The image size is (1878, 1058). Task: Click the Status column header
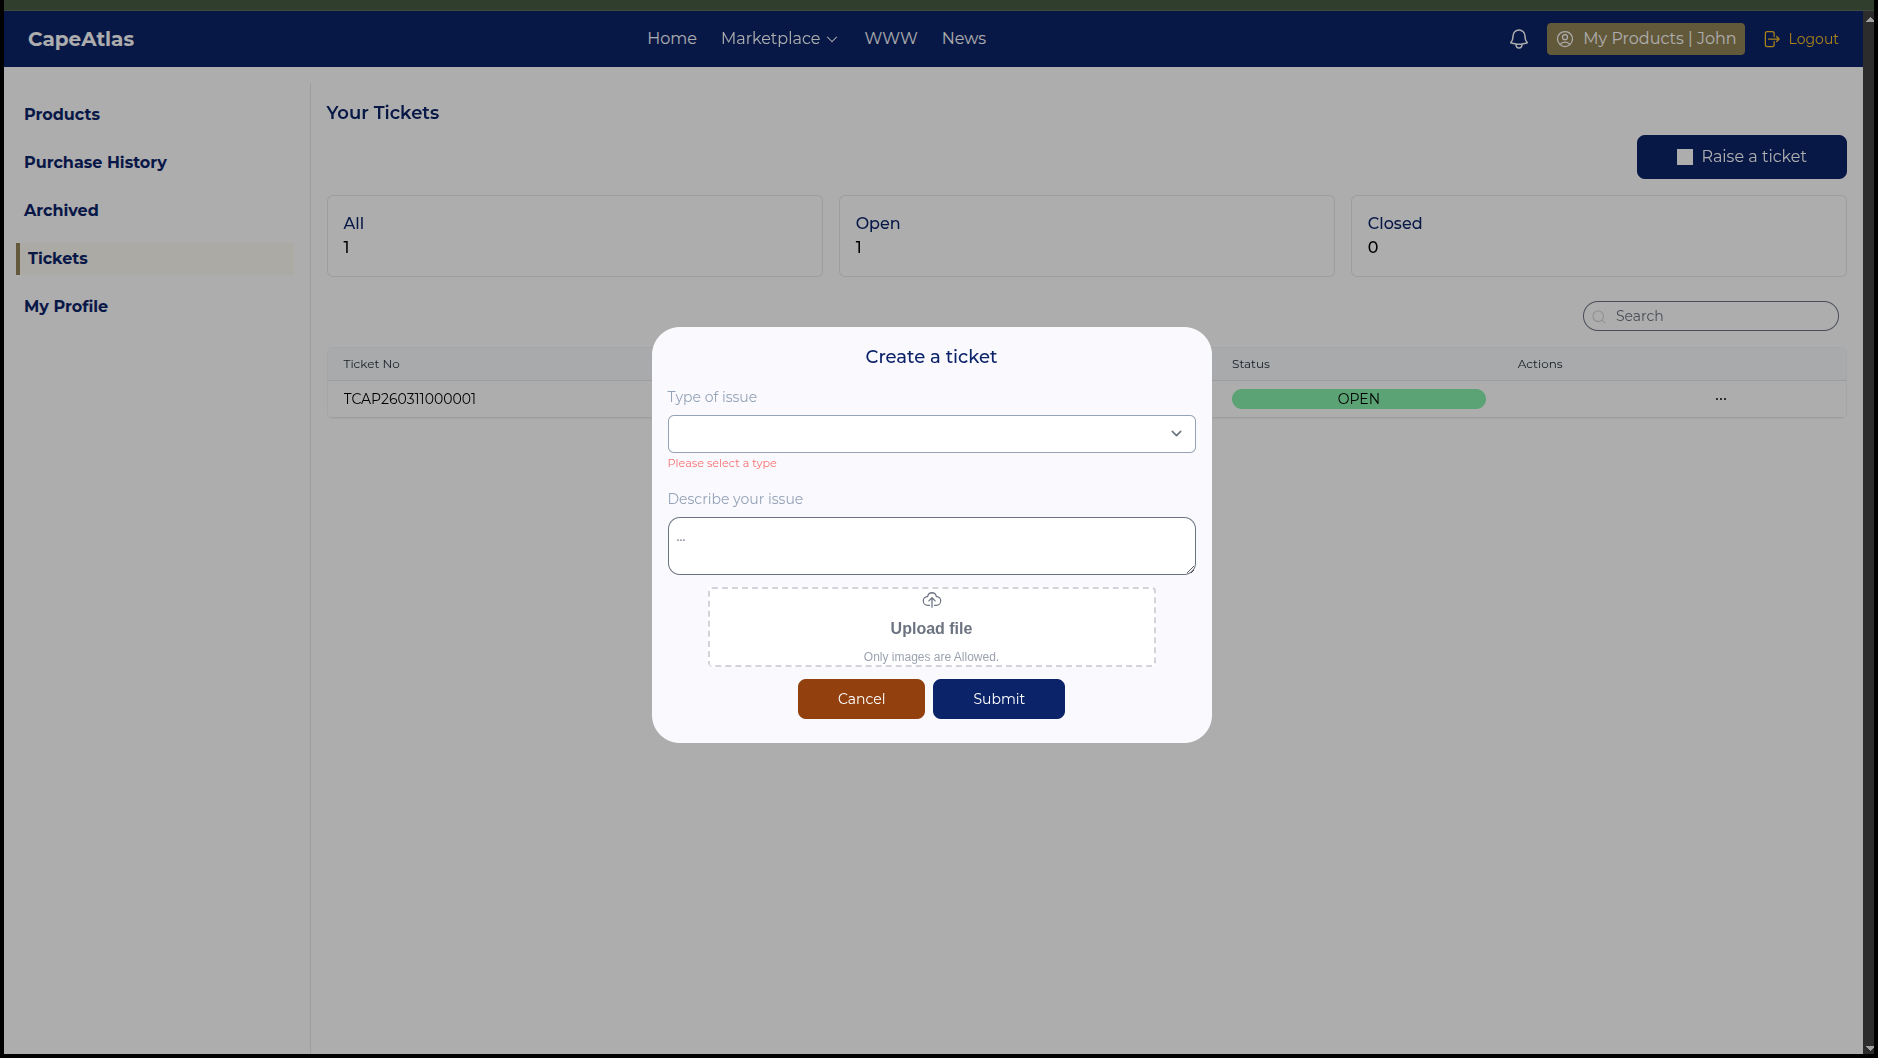point(1250,364)
